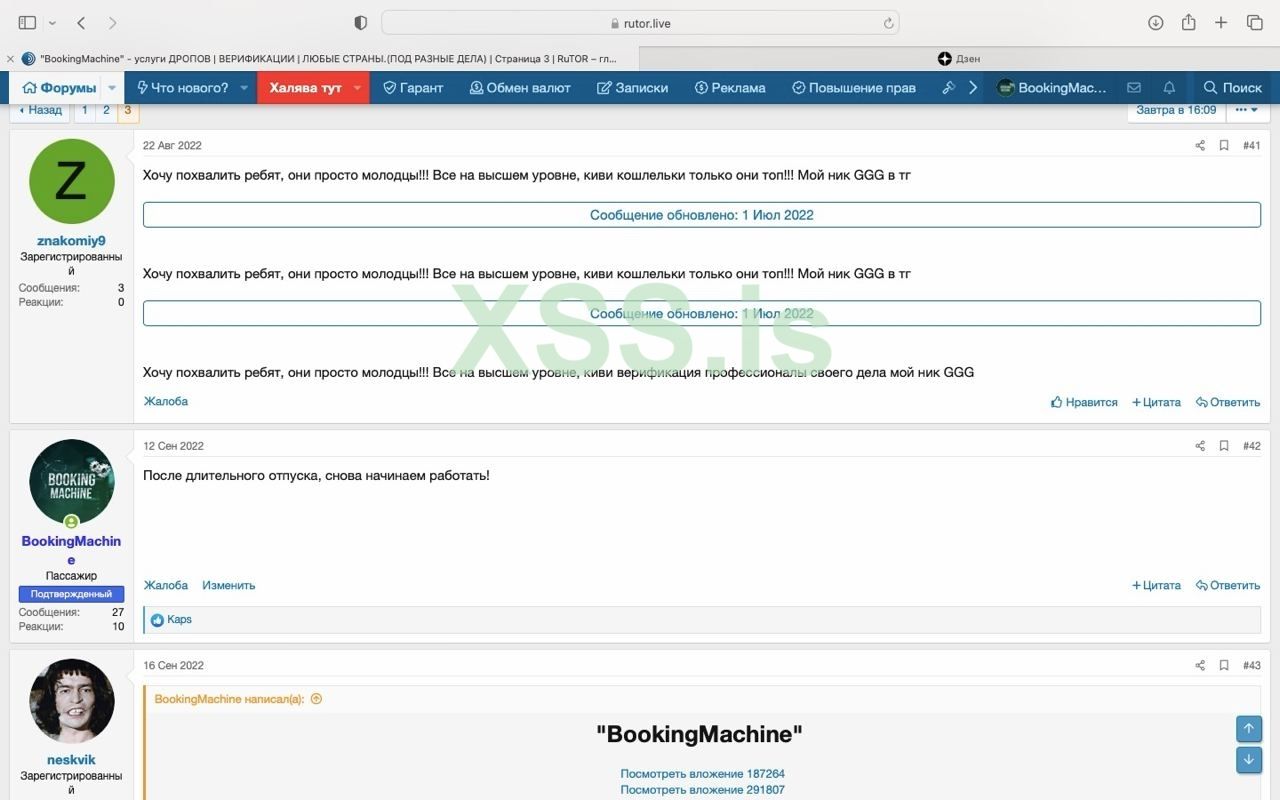Reply to post #42 with Ответить

(1228, 585)
